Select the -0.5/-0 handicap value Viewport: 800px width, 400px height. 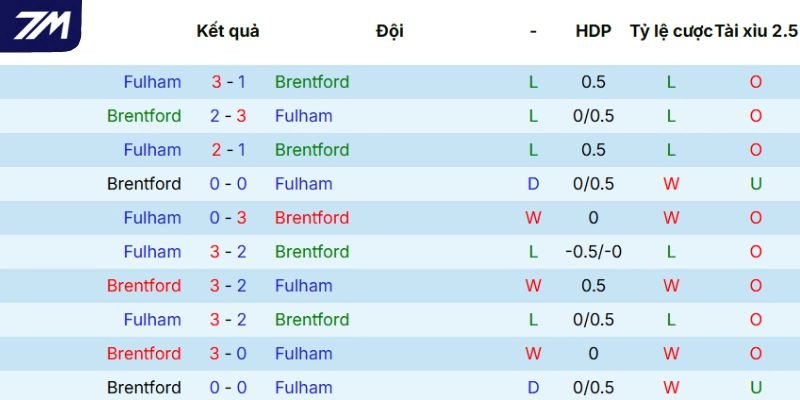click(593, 252)
